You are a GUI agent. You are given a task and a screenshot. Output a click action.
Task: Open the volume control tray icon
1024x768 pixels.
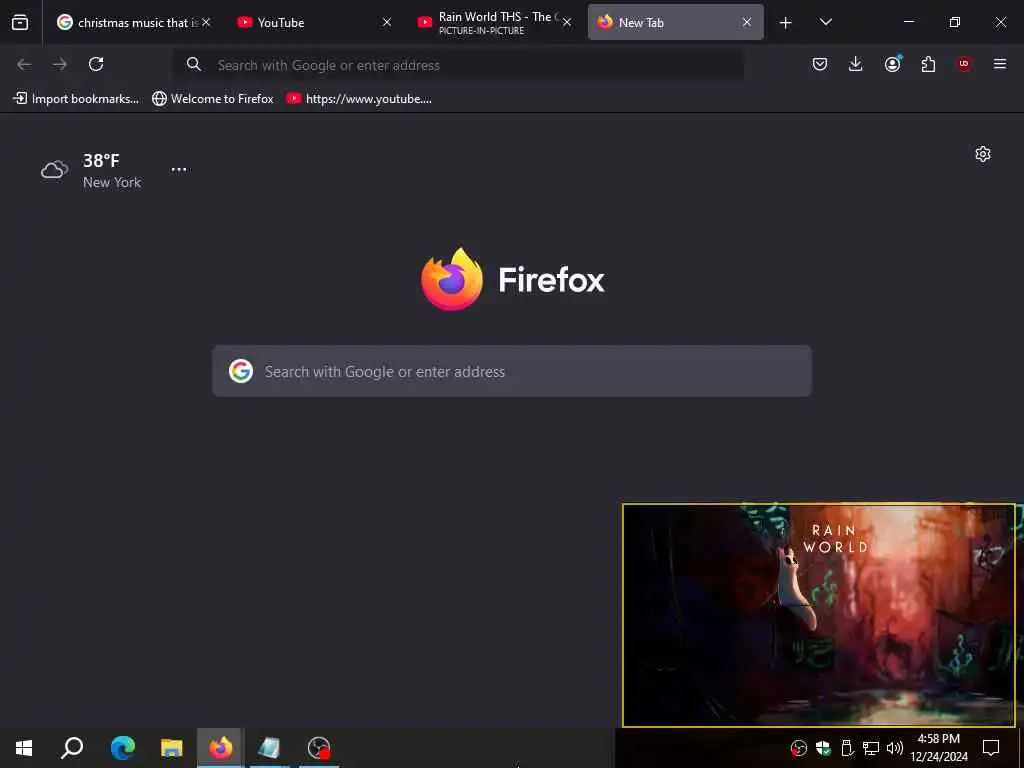895,748
